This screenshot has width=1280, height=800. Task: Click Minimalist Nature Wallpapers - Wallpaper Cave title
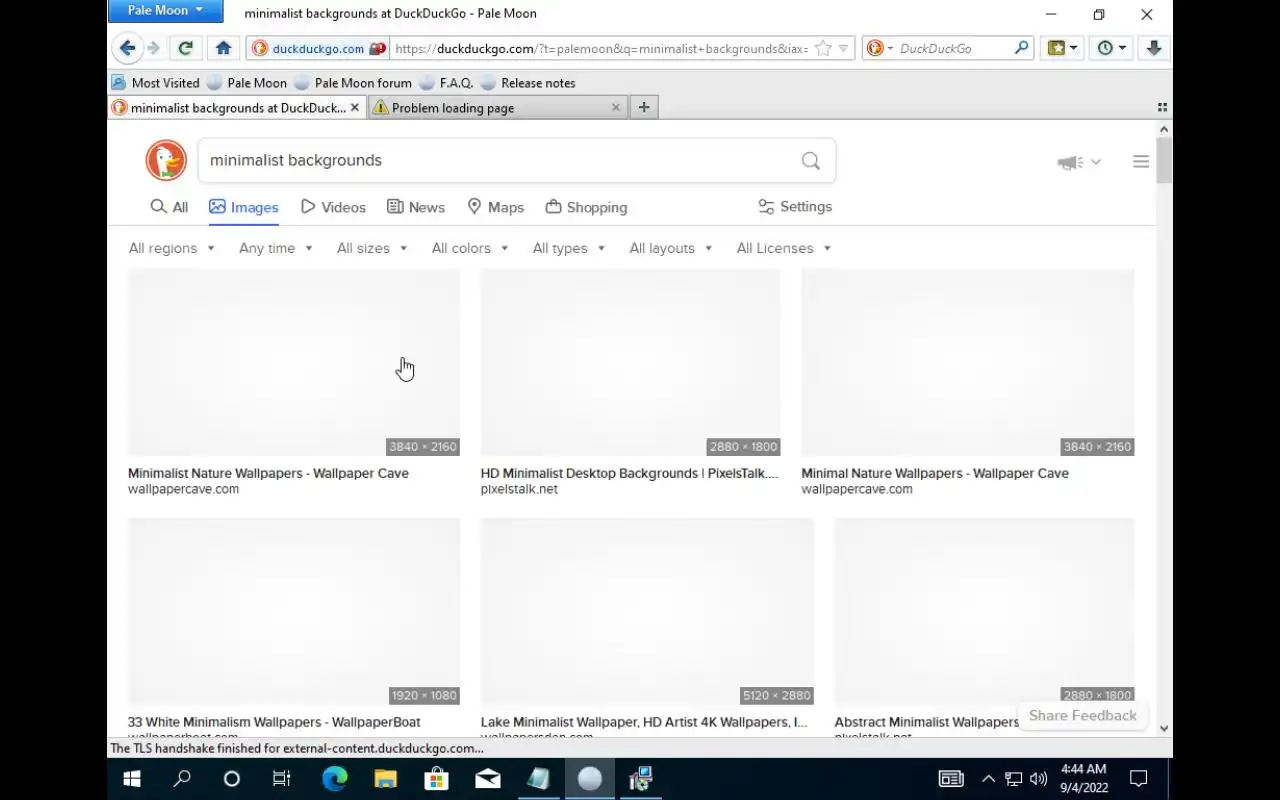pyautogui.click(x=268, y=473)
